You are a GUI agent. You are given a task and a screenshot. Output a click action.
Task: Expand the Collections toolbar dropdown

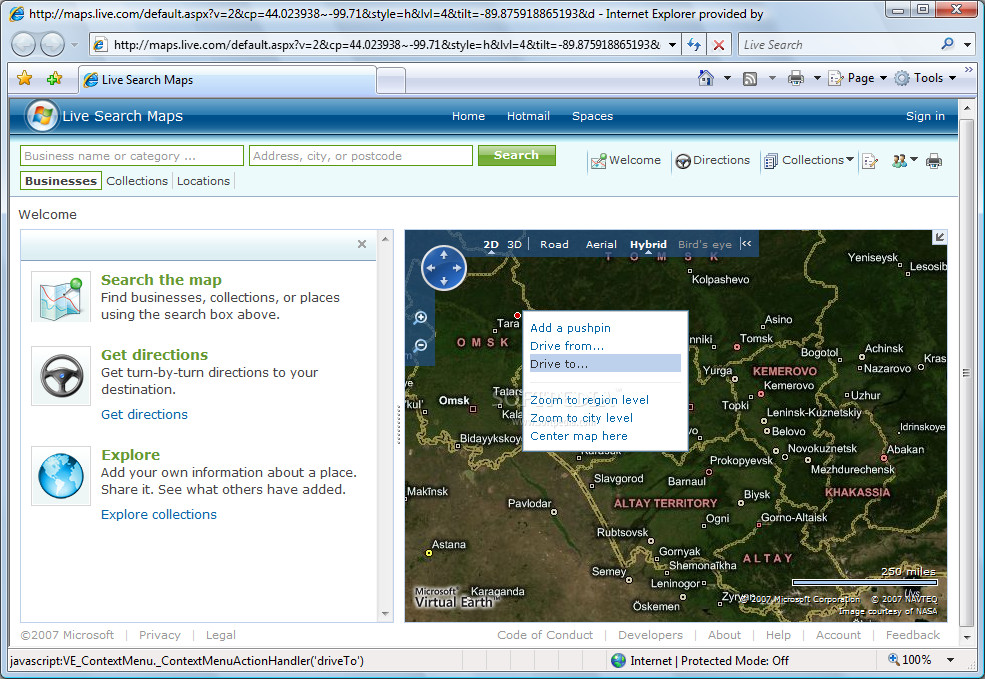[x=850, y=160]
